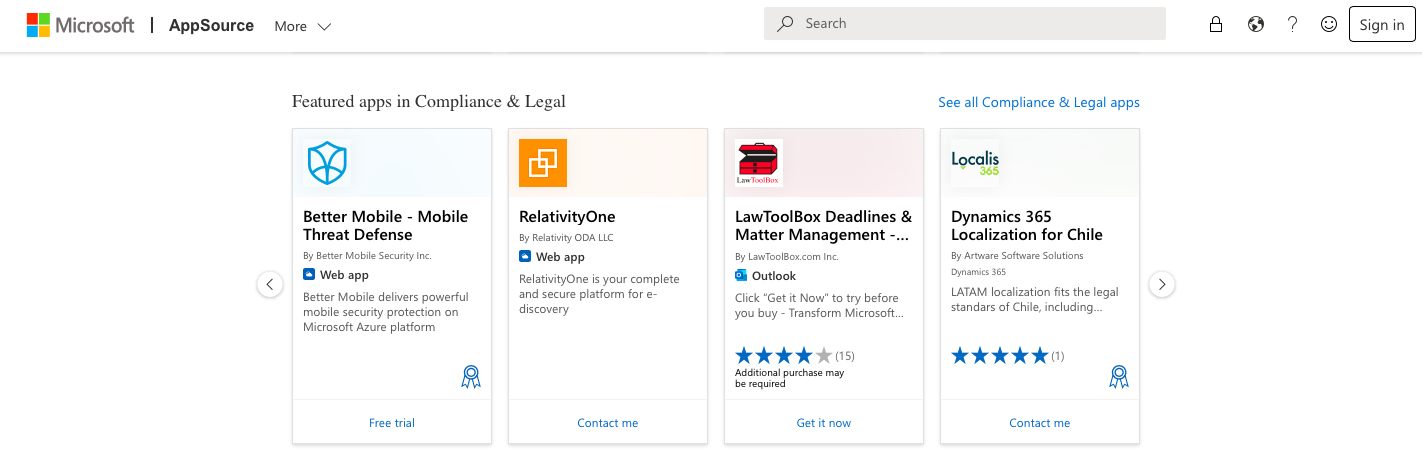Click 'By Artware Software Solutions' text

coord(1017,256)
